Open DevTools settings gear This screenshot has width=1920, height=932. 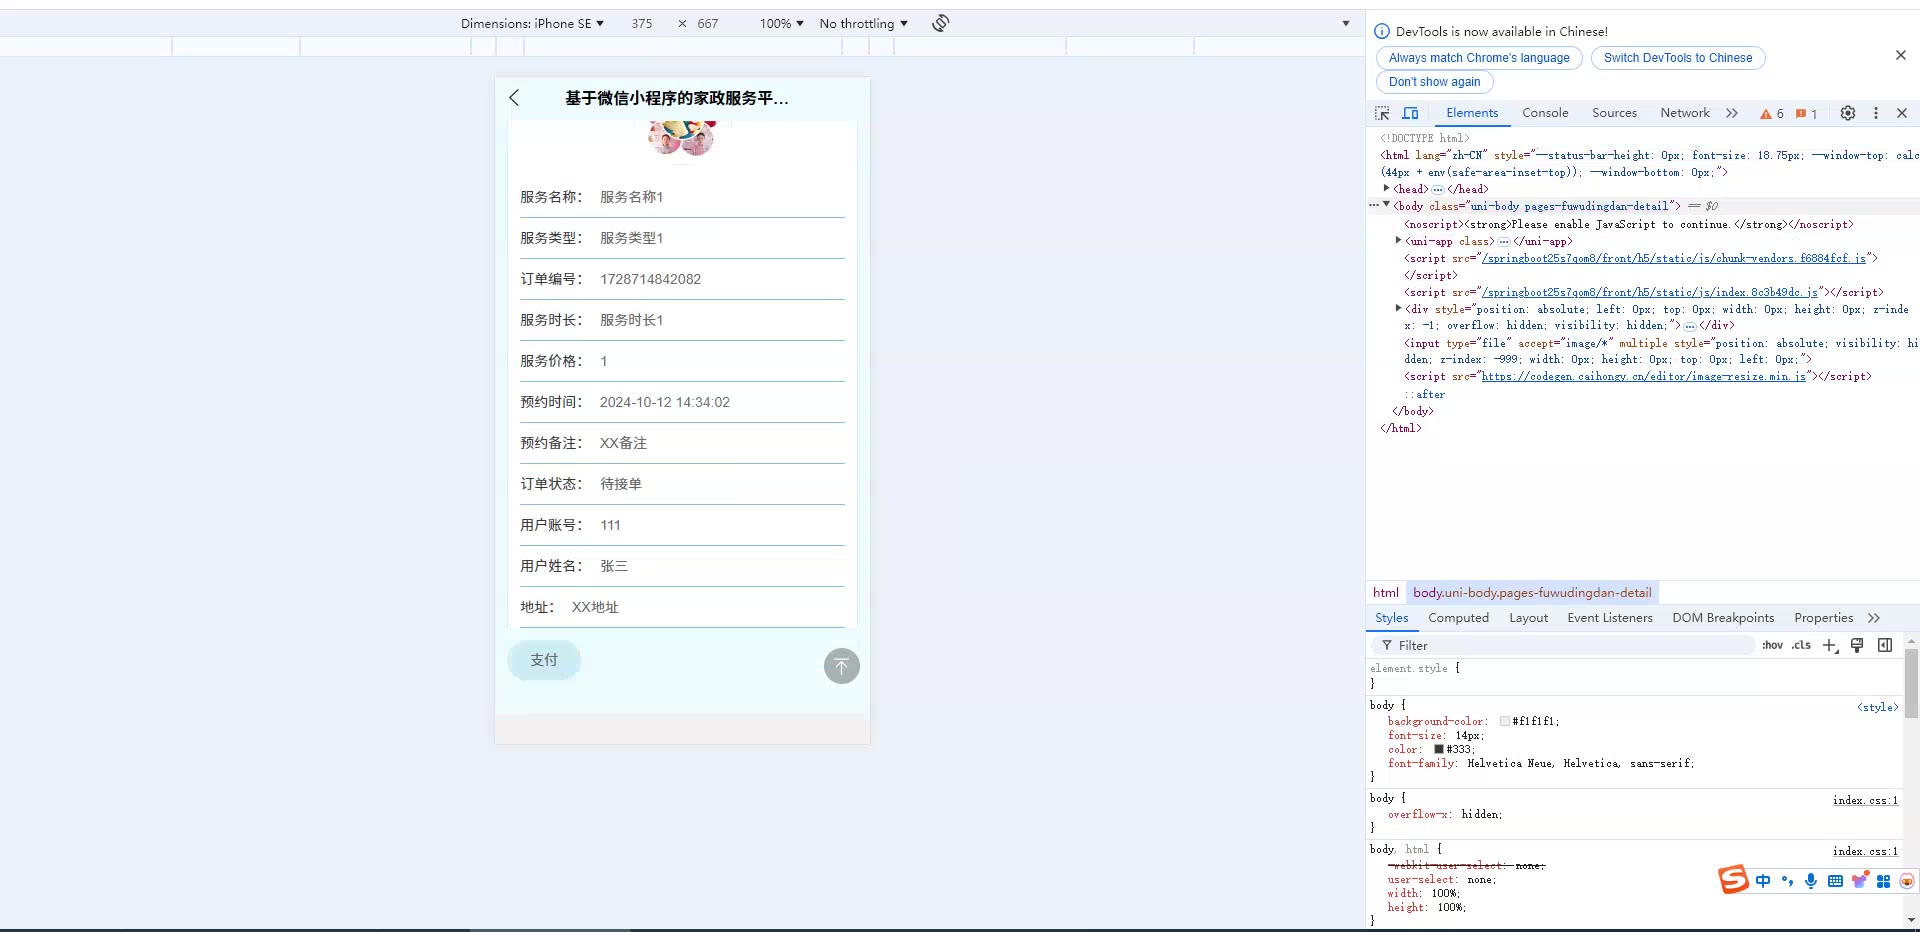coord(1848,113)
